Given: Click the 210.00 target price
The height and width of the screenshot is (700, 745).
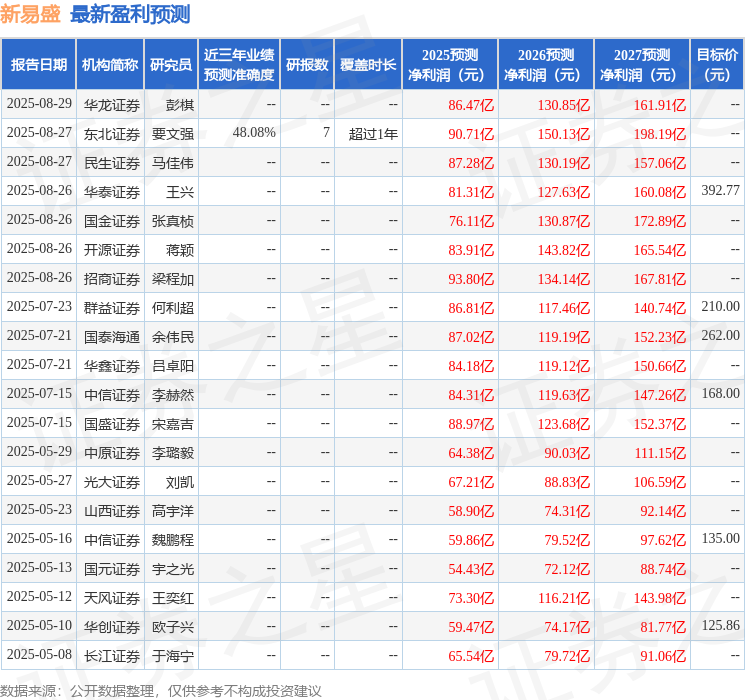Looking at the screenshot, I should click(x=720, y=307).
